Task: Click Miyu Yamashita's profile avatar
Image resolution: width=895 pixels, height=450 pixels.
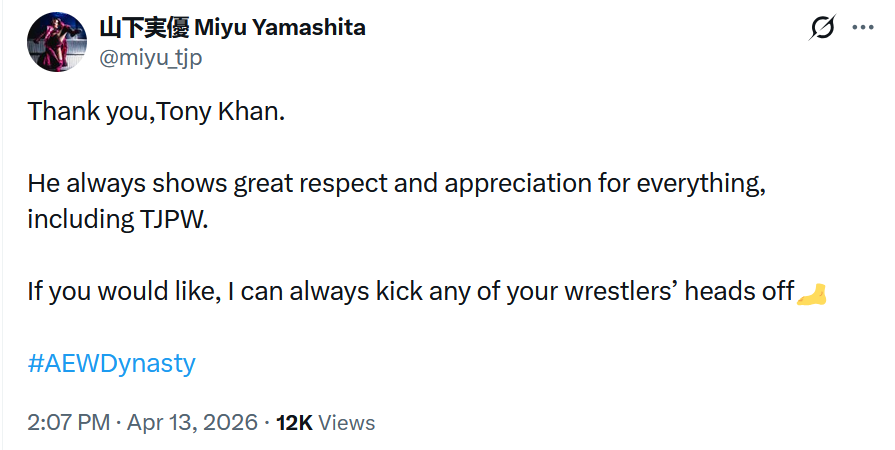Action: click(x=56, y=43)
